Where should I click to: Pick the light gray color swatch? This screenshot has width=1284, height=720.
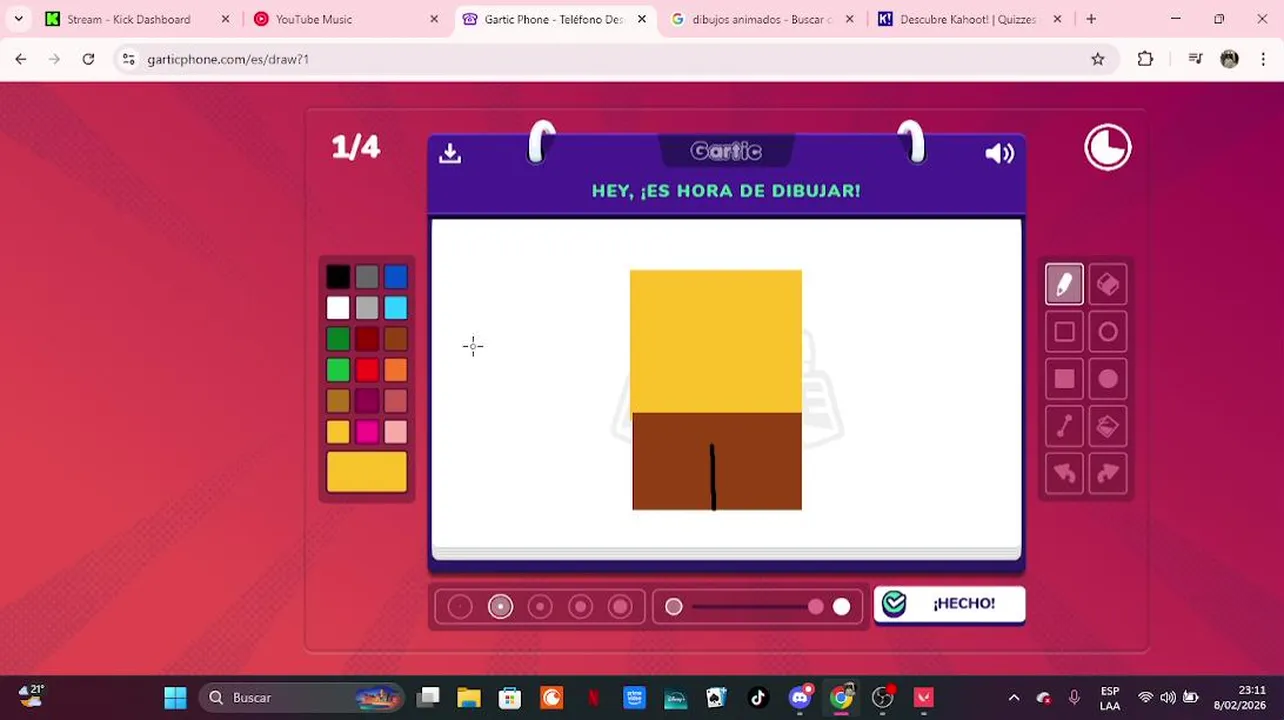point(367,308)
